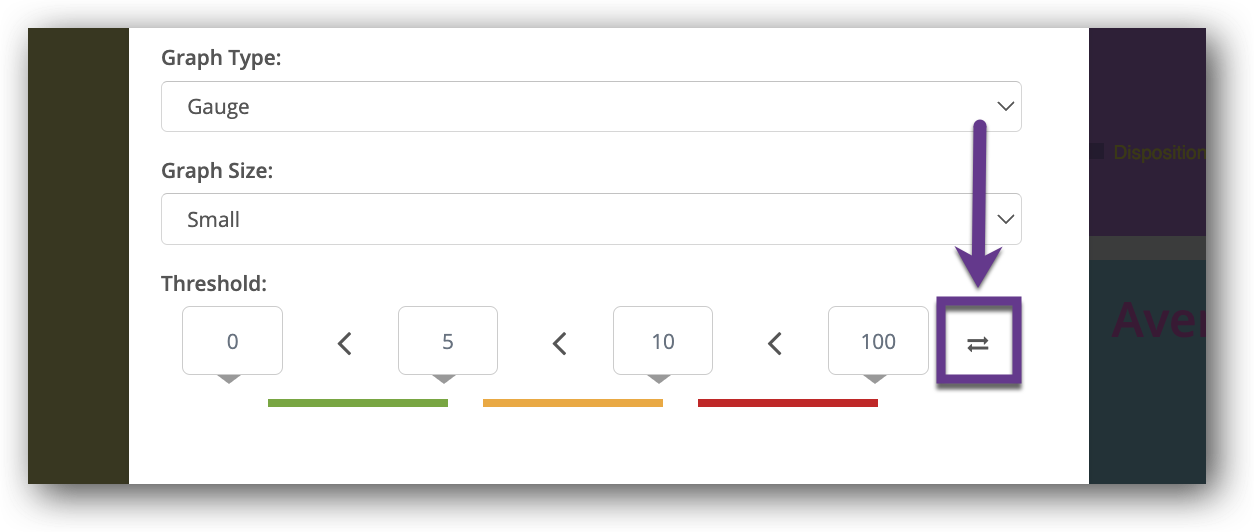Click threshold field with value 0
Screen dimensions: 1254x532
click(x=232, y=341)
